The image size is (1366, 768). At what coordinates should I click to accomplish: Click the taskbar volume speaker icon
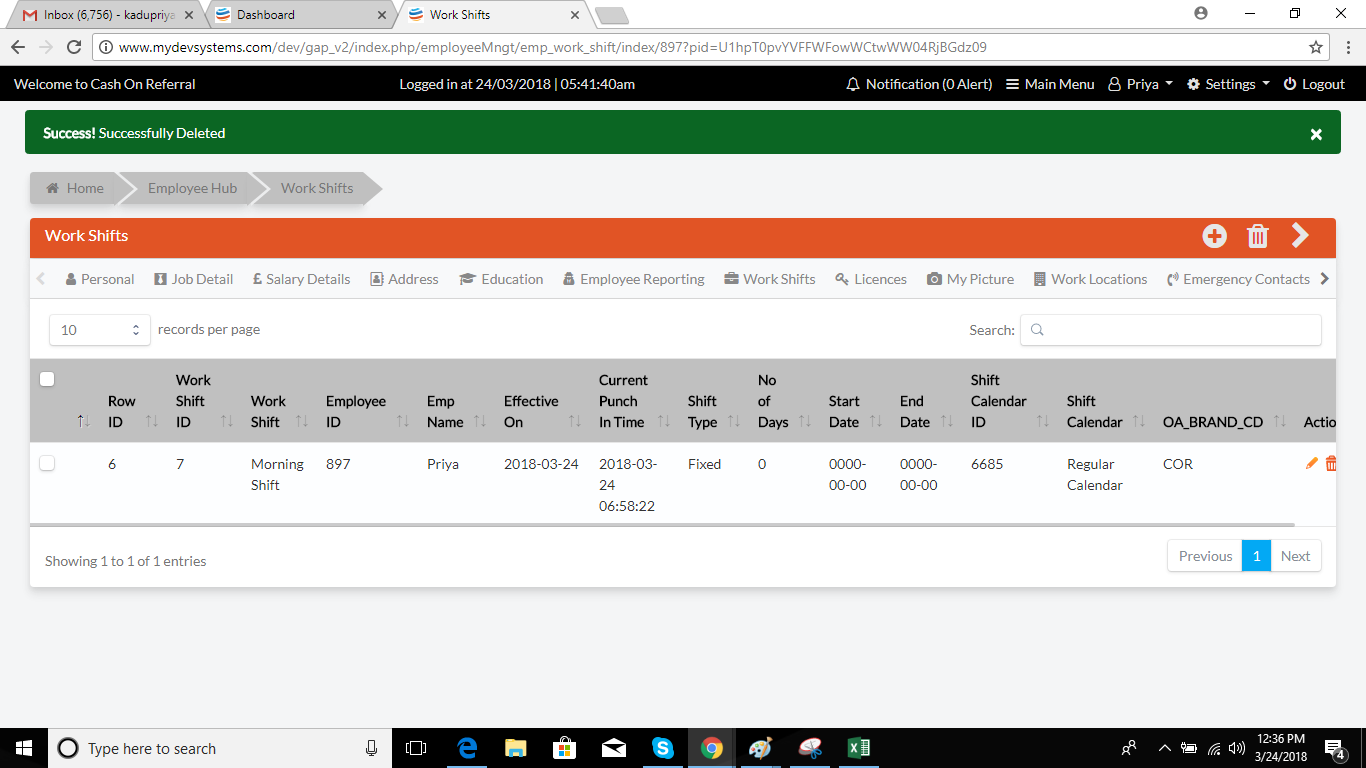click(1237, 748)
